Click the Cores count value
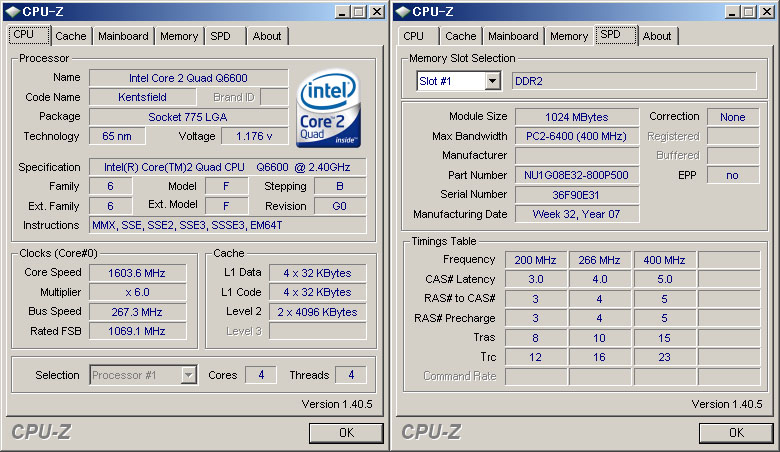Image resolution: width=780 pixels, height=452 pixels. click(x=261, y=375)
